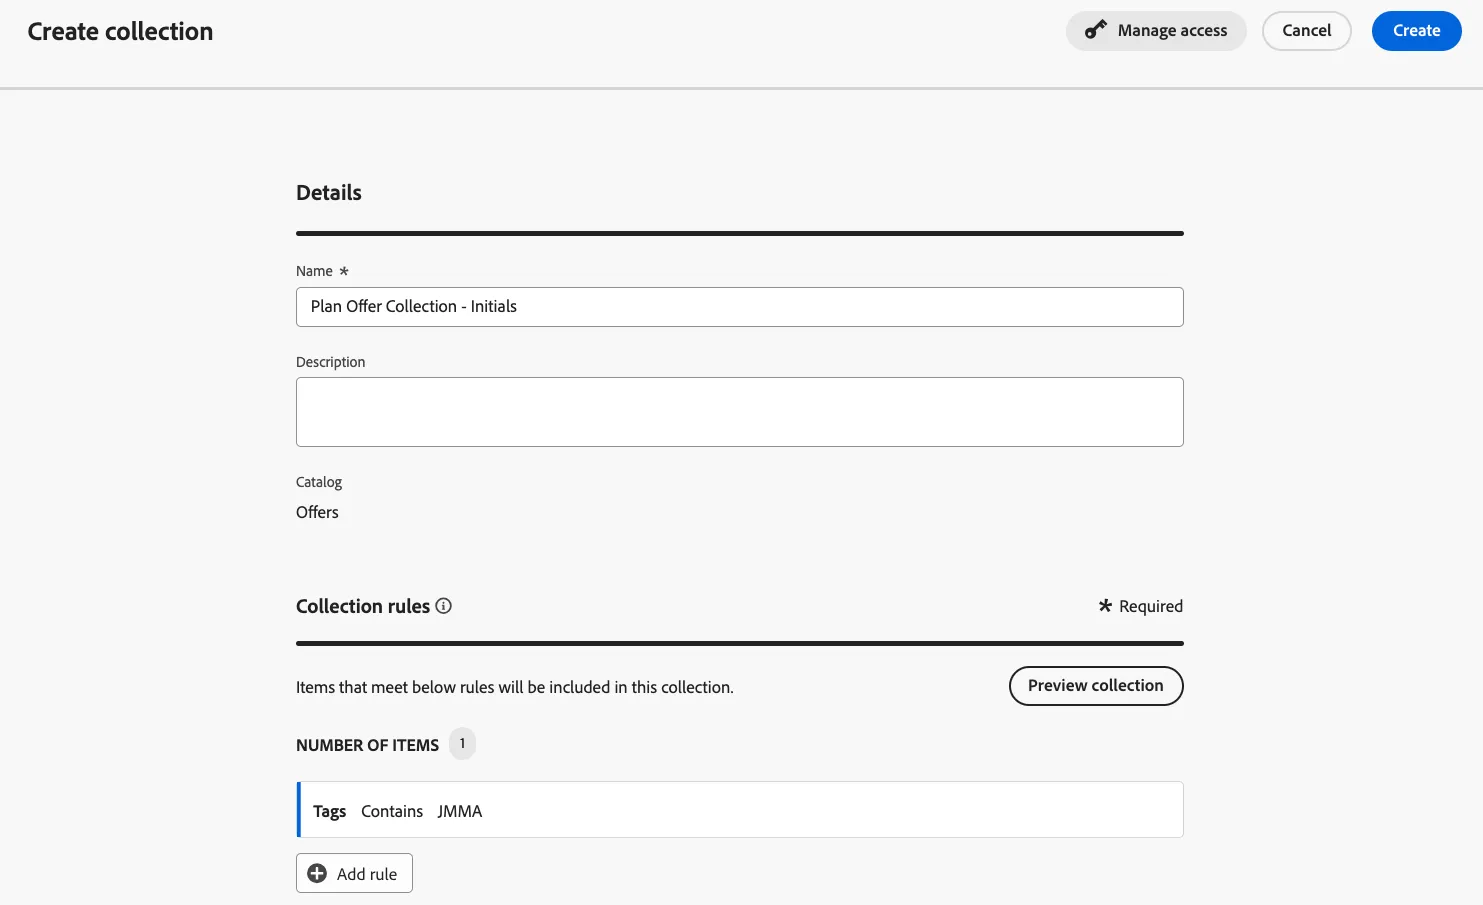Click the Manage access button label

click(x=1172, y=31)
